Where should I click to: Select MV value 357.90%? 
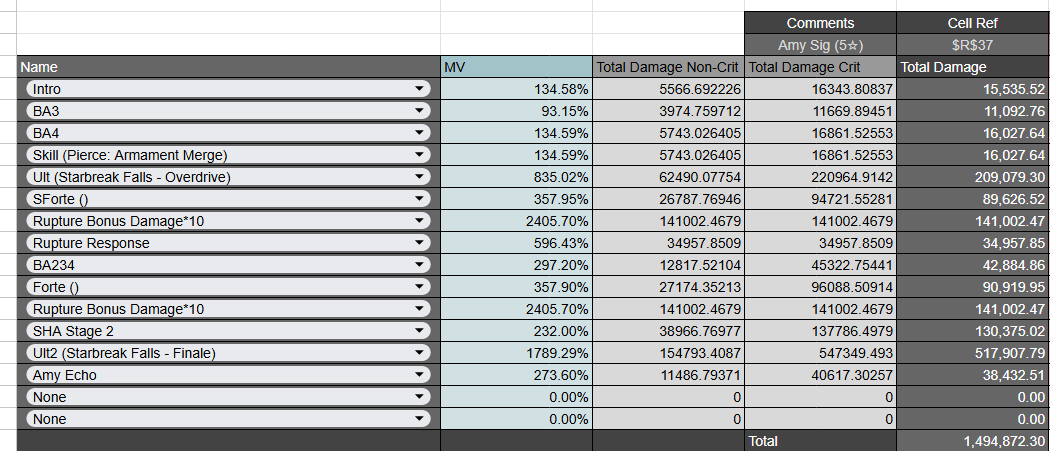pos(516,287)
